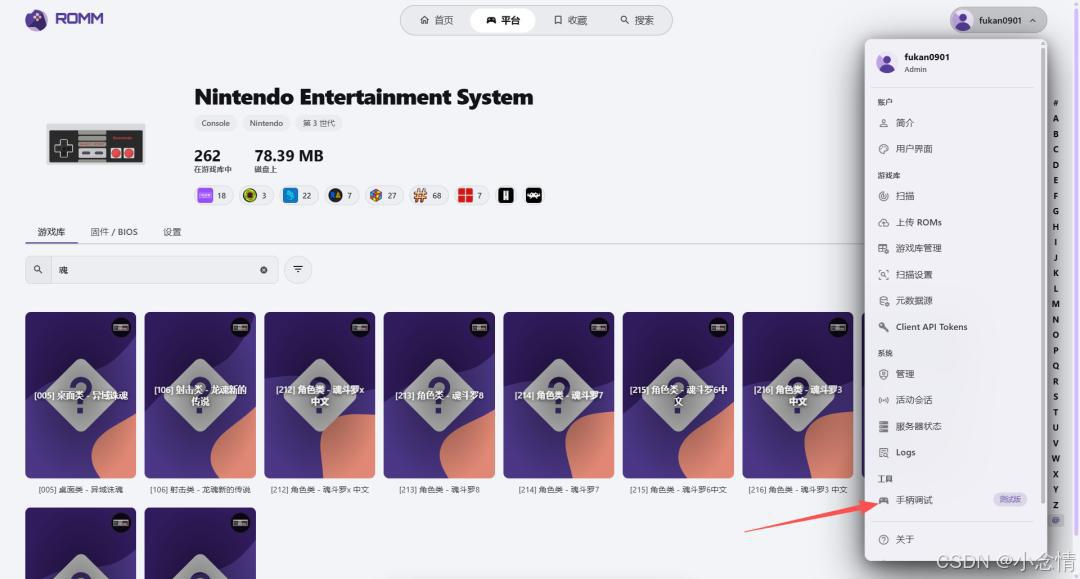Click platform icon on [213] game card
Image resolution: width=1080 pixels, height=579 pixels.
pyautogui.click(x=479, y=328)
